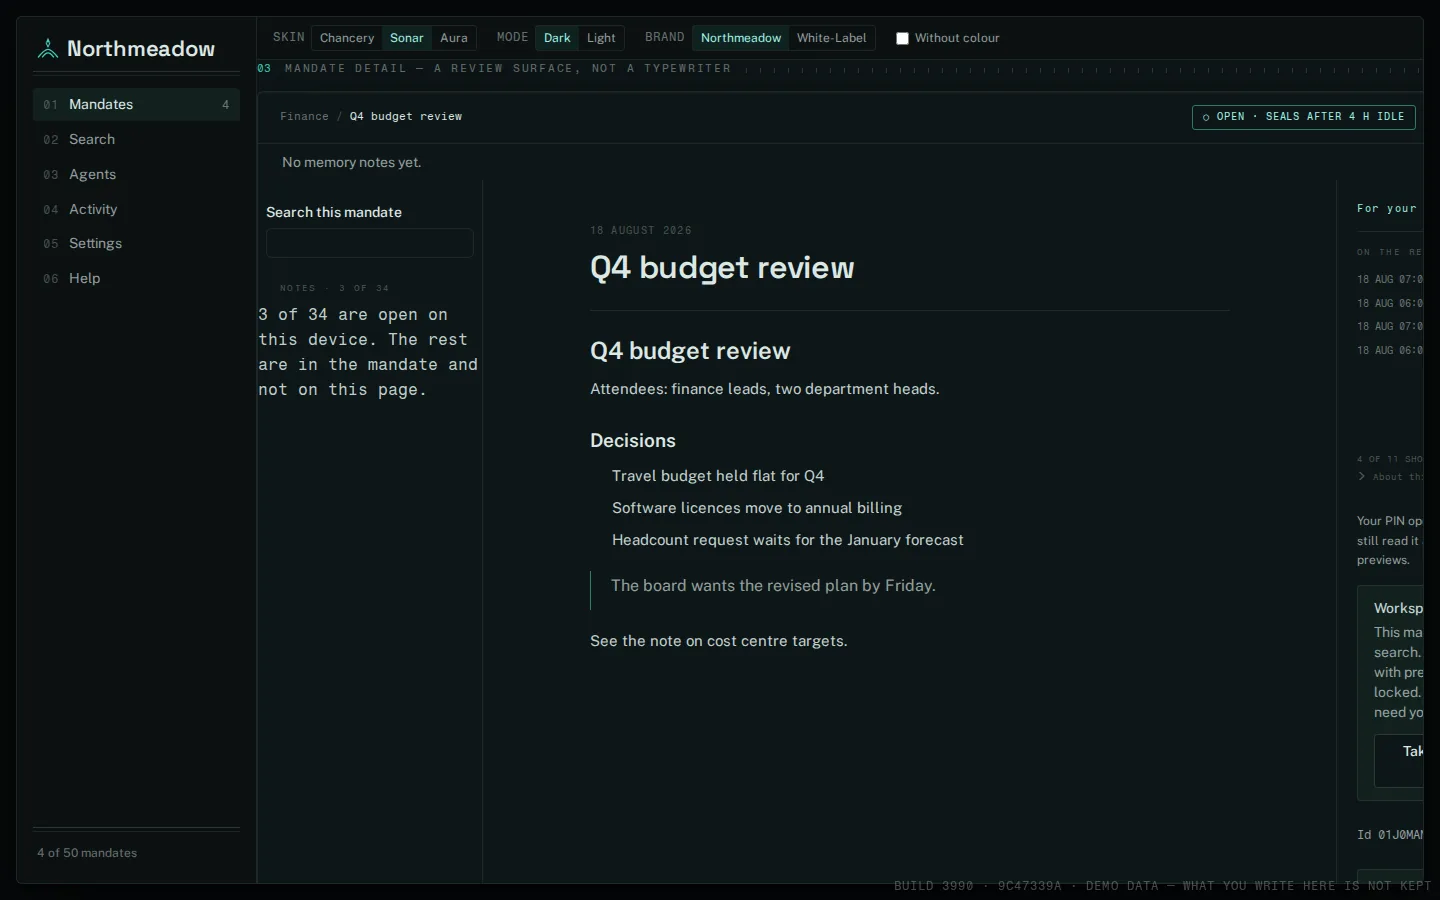
Task: Switch skin to Chancery
Action: click(x=347, y=38)
